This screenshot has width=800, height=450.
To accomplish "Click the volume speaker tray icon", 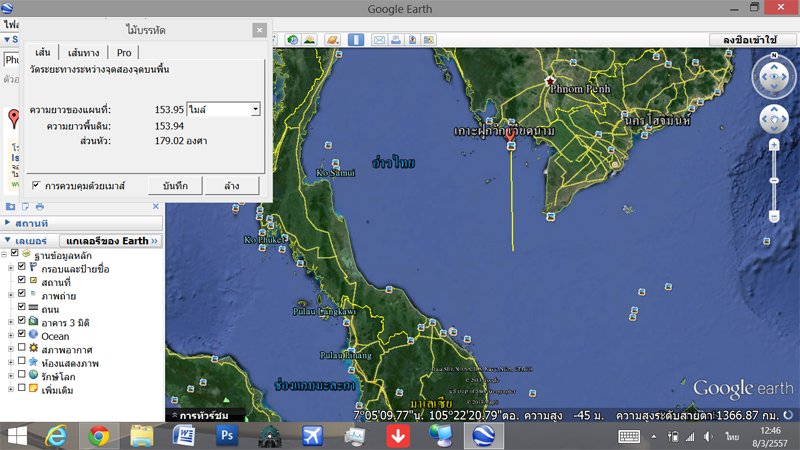I will pos(708,437).
